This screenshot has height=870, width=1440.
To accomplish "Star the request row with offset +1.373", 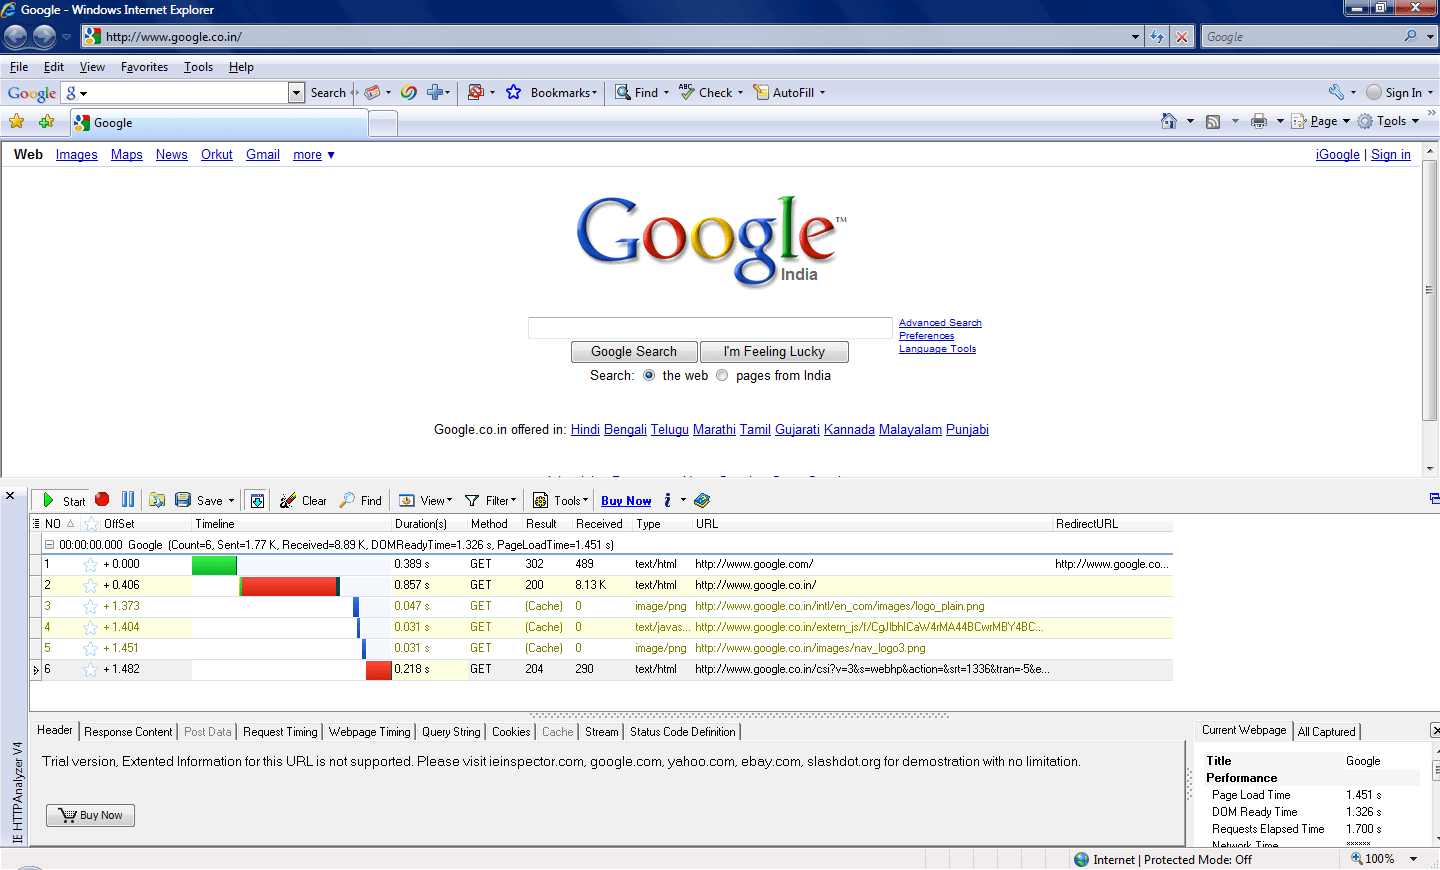I will (x=91, y=607).
